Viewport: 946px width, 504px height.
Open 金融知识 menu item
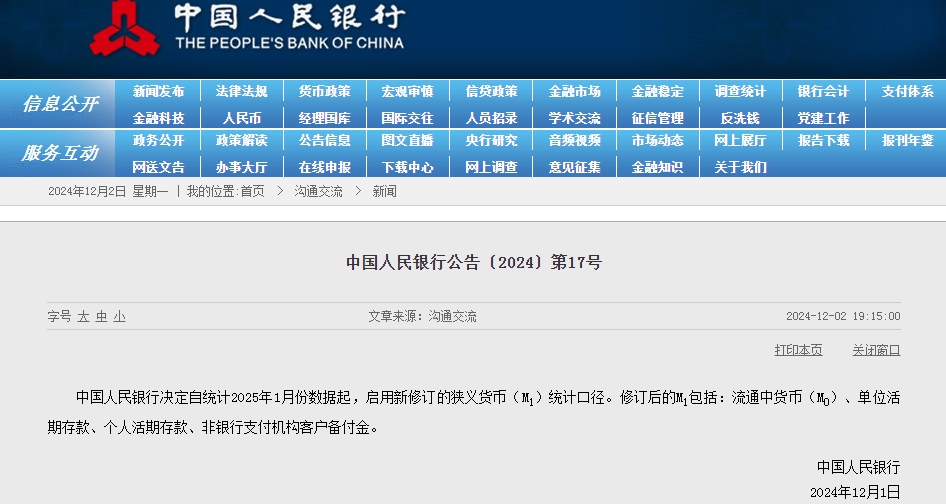[x=658, y=167]
